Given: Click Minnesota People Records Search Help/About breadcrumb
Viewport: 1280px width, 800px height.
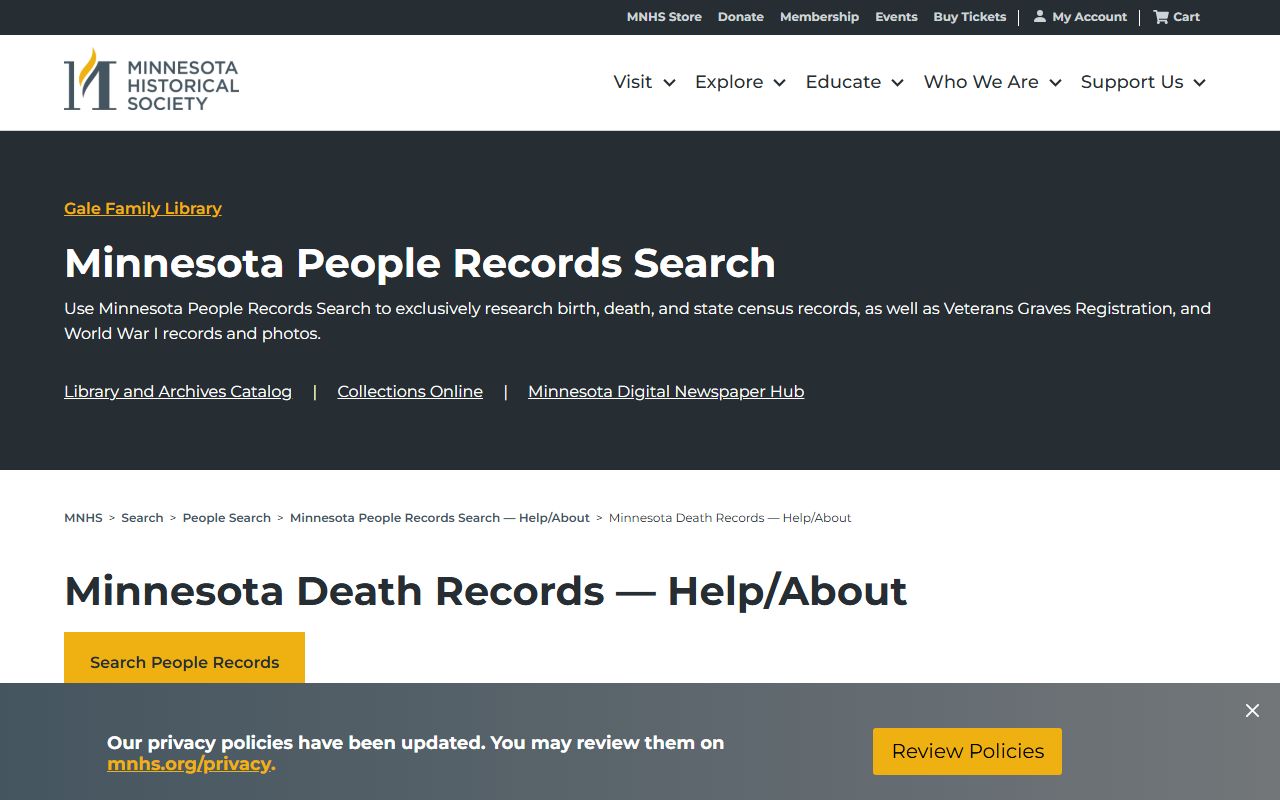Looking at the screenshot, I should point(440,518).
